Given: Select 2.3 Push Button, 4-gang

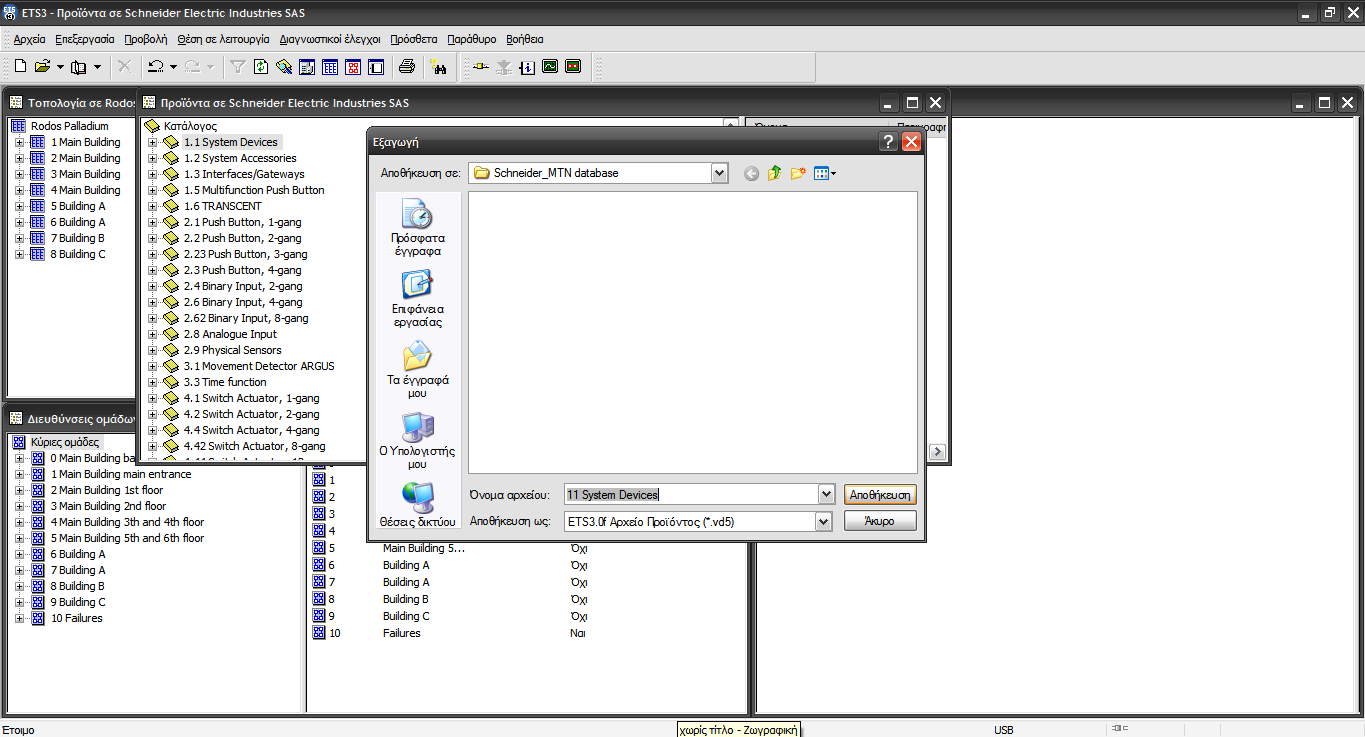Looking at the screenshot, I should (242, 270).
